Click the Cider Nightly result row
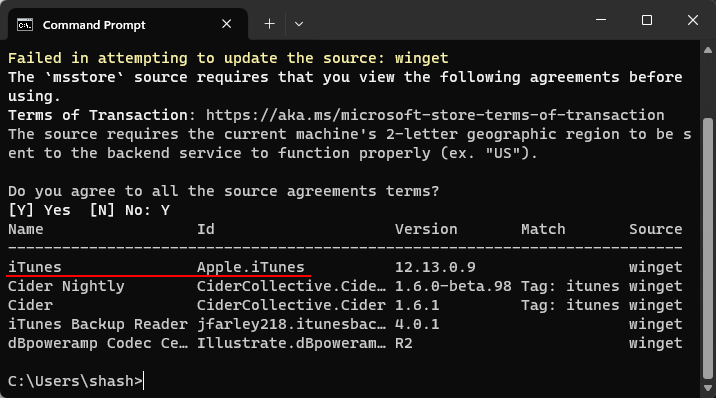 345,286
